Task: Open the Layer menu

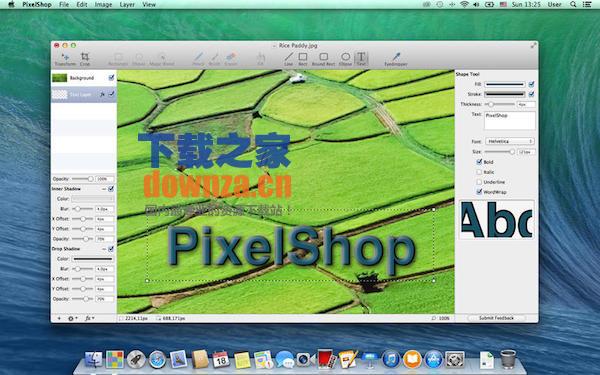Action: pos(127,5)
